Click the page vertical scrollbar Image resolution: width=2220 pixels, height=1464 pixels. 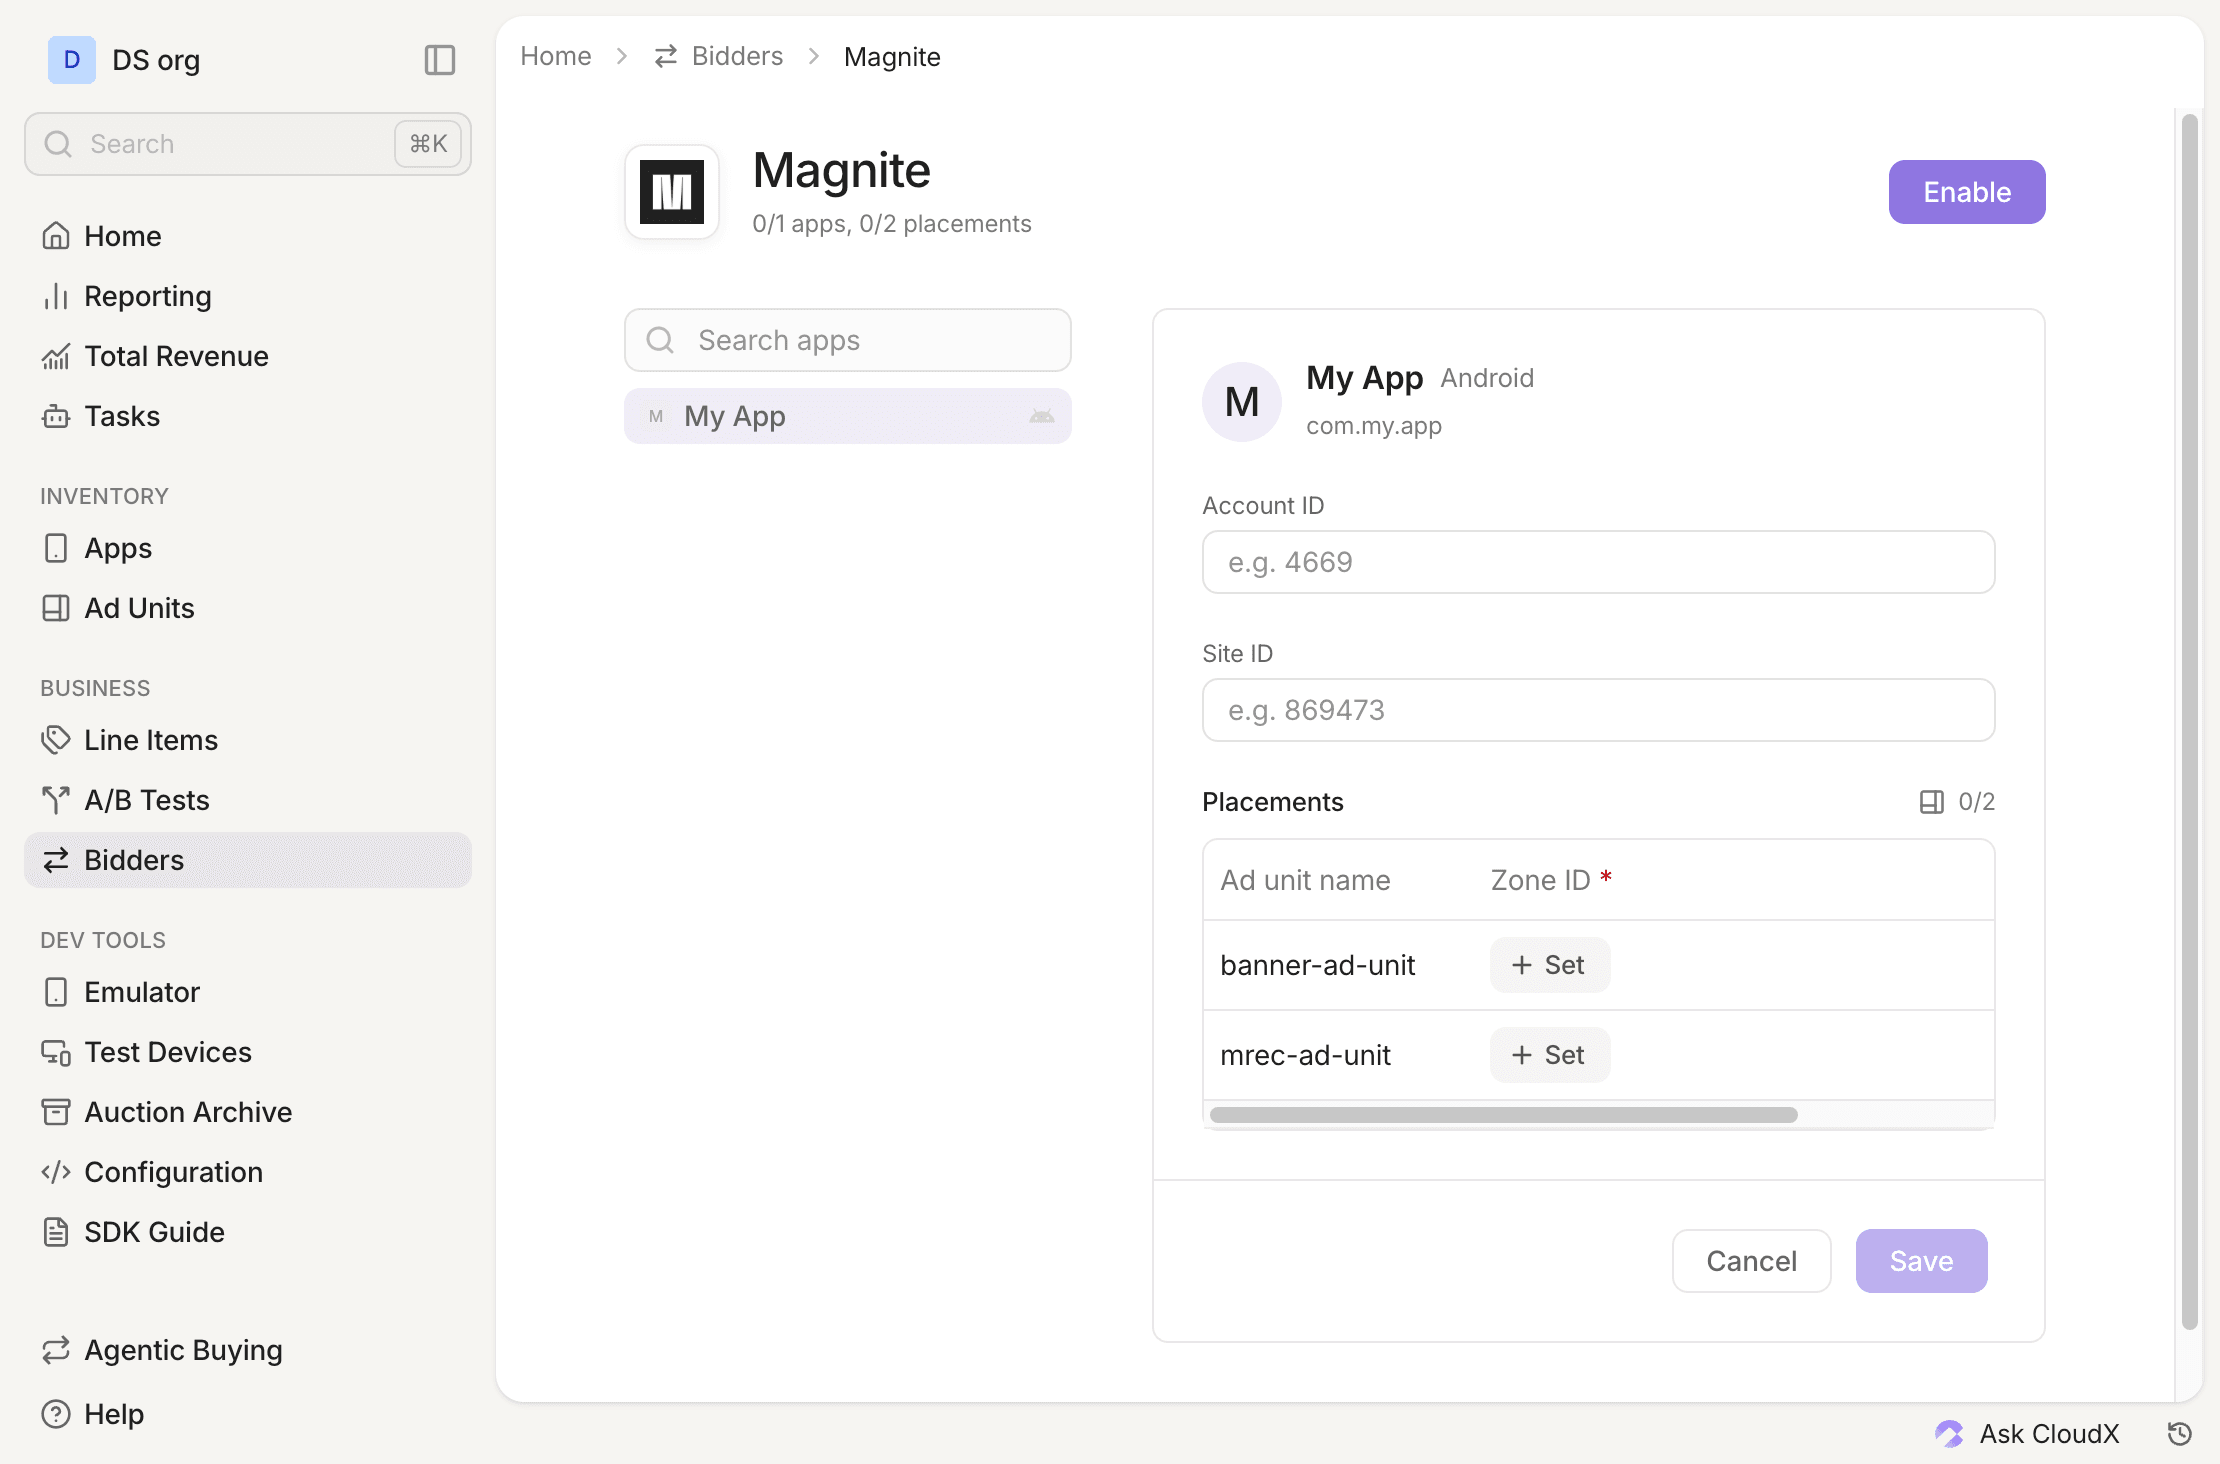(2189, 720)
